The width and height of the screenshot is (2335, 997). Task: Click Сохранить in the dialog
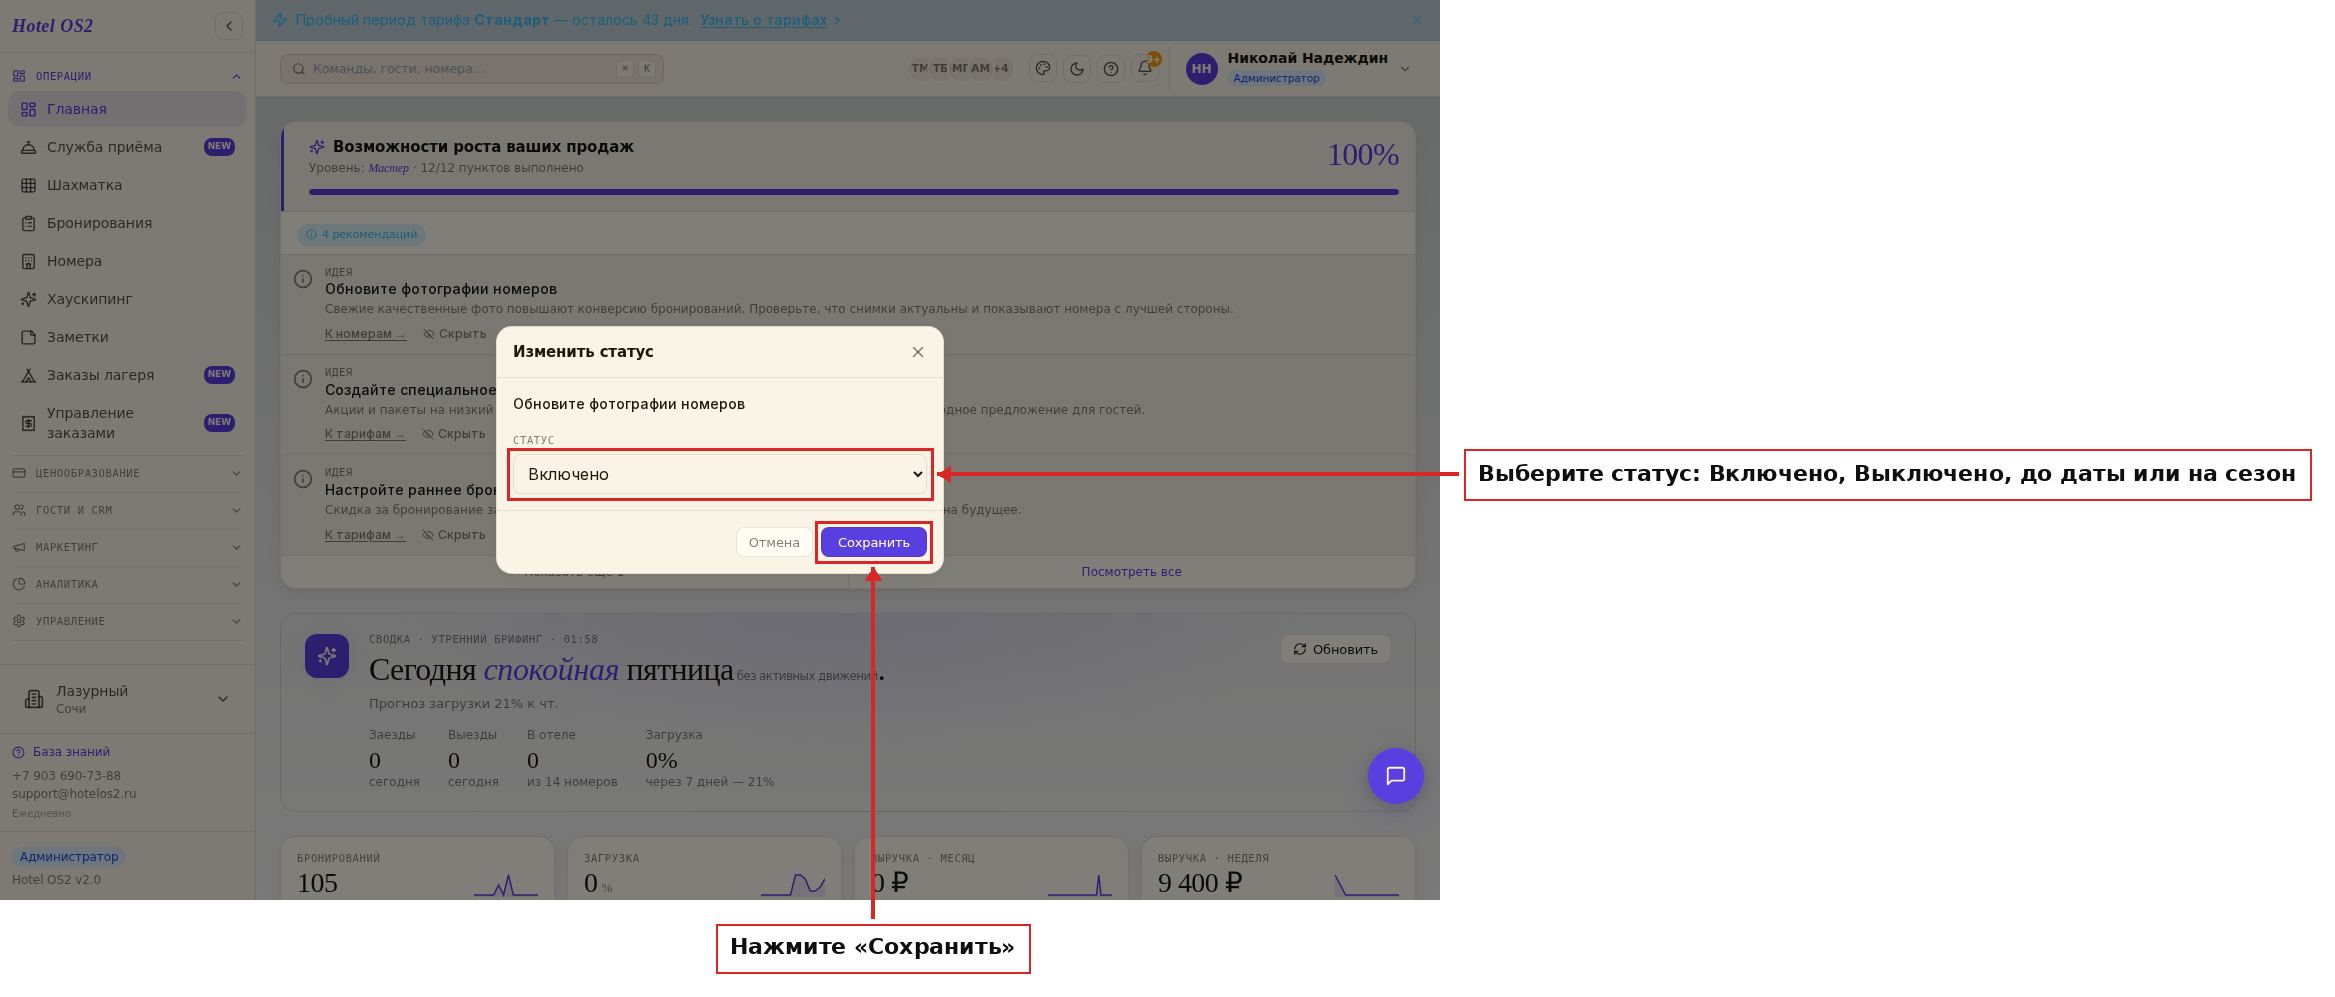[874, 543]
